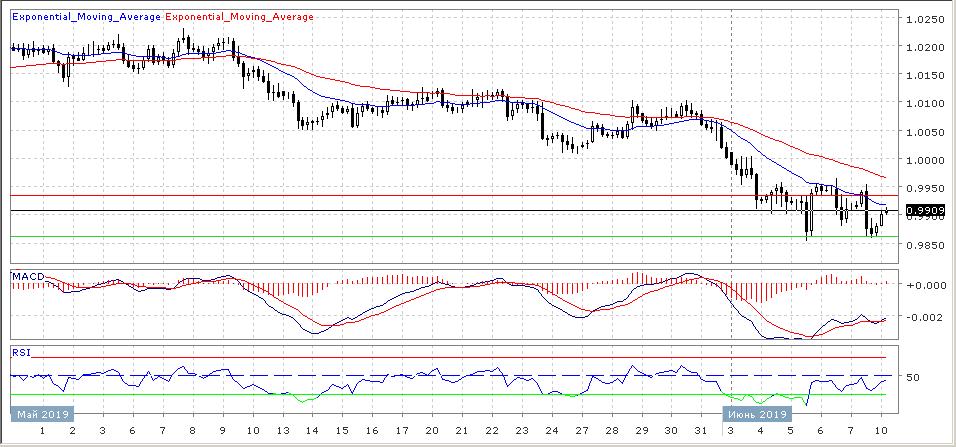Viewport: 956px width, 447px height.
Task: Select day 29 on the date axis
Action: (642, 430)
